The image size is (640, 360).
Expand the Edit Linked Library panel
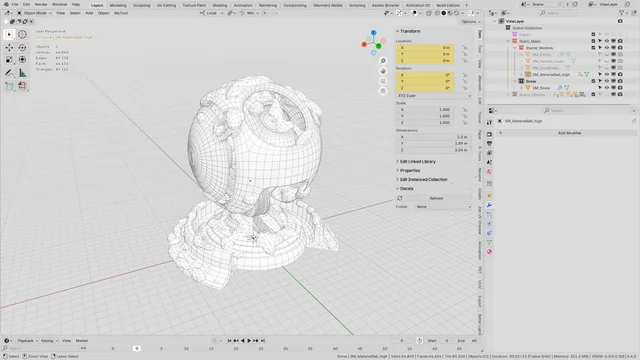click(417, 162)
